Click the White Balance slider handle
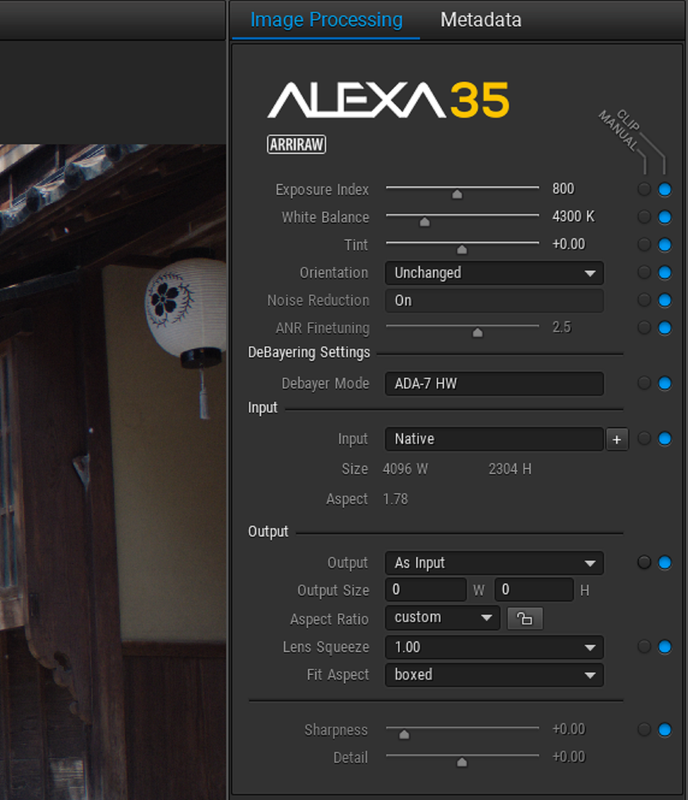688x800 pixels. tap(425, 222)
